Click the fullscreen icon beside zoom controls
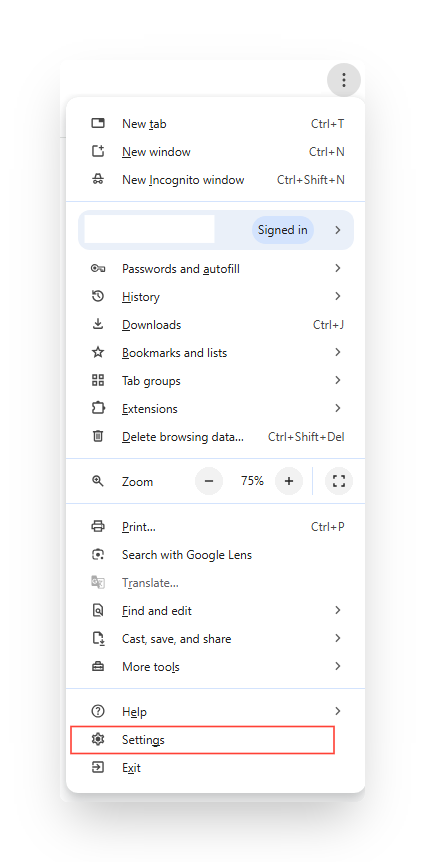This screenshot has height=862, width=425. pyautogui.click(x=339, y=482)
